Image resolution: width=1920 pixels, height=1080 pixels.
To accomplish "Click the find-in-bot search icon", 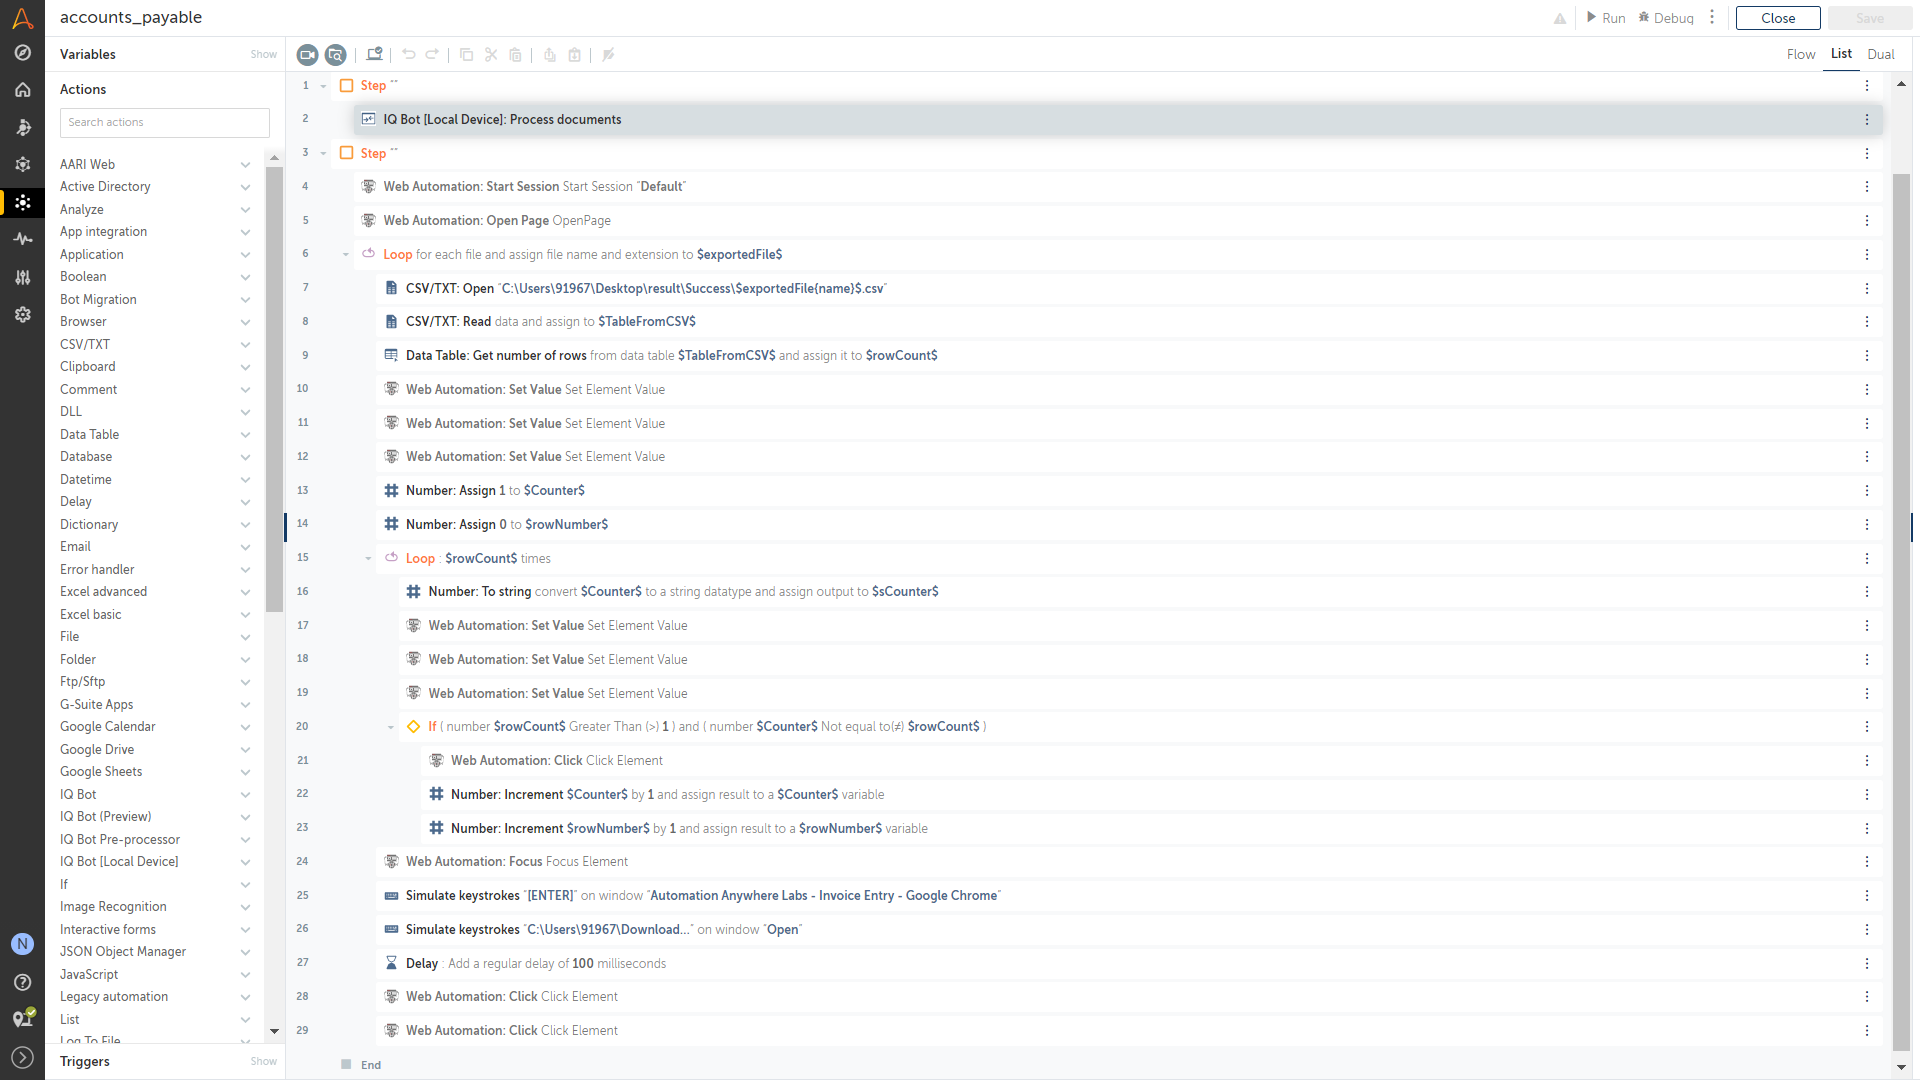I will pyautogui.click(x=336, y=55).
